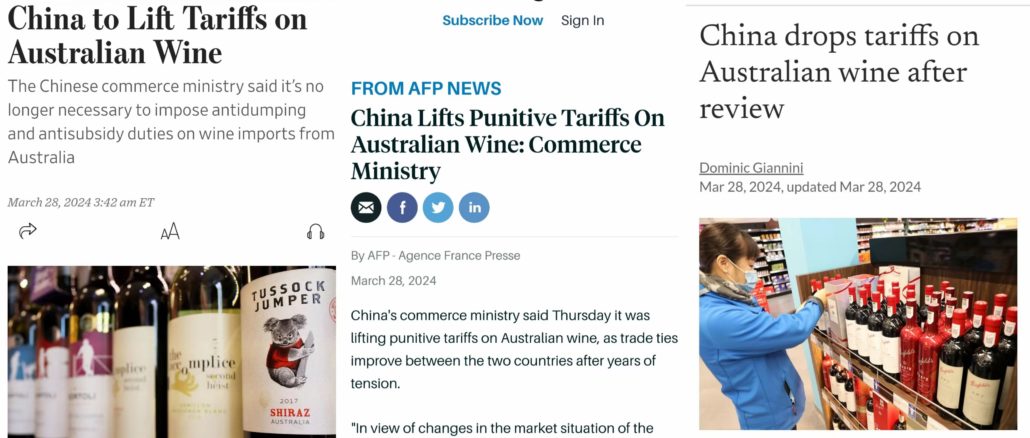The height and width of the screenshot is (438, 1030).
Task: Click the 'March 28, 2024 3:42 am ET' timestamp
Action: pyautogui.click(x=81, y=202)
